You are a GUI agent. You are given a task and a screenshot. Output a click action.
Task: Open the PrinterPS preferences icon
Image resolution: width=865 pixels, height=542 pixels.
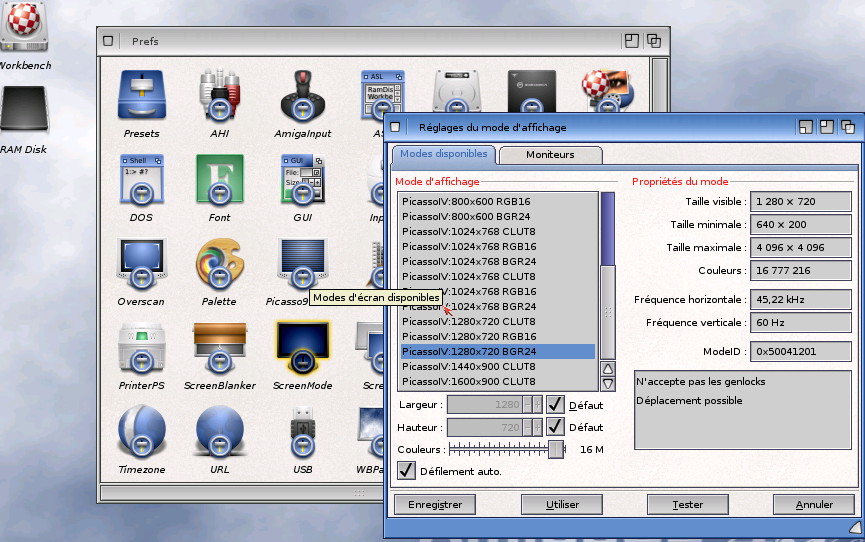click(x=142, y=347)
